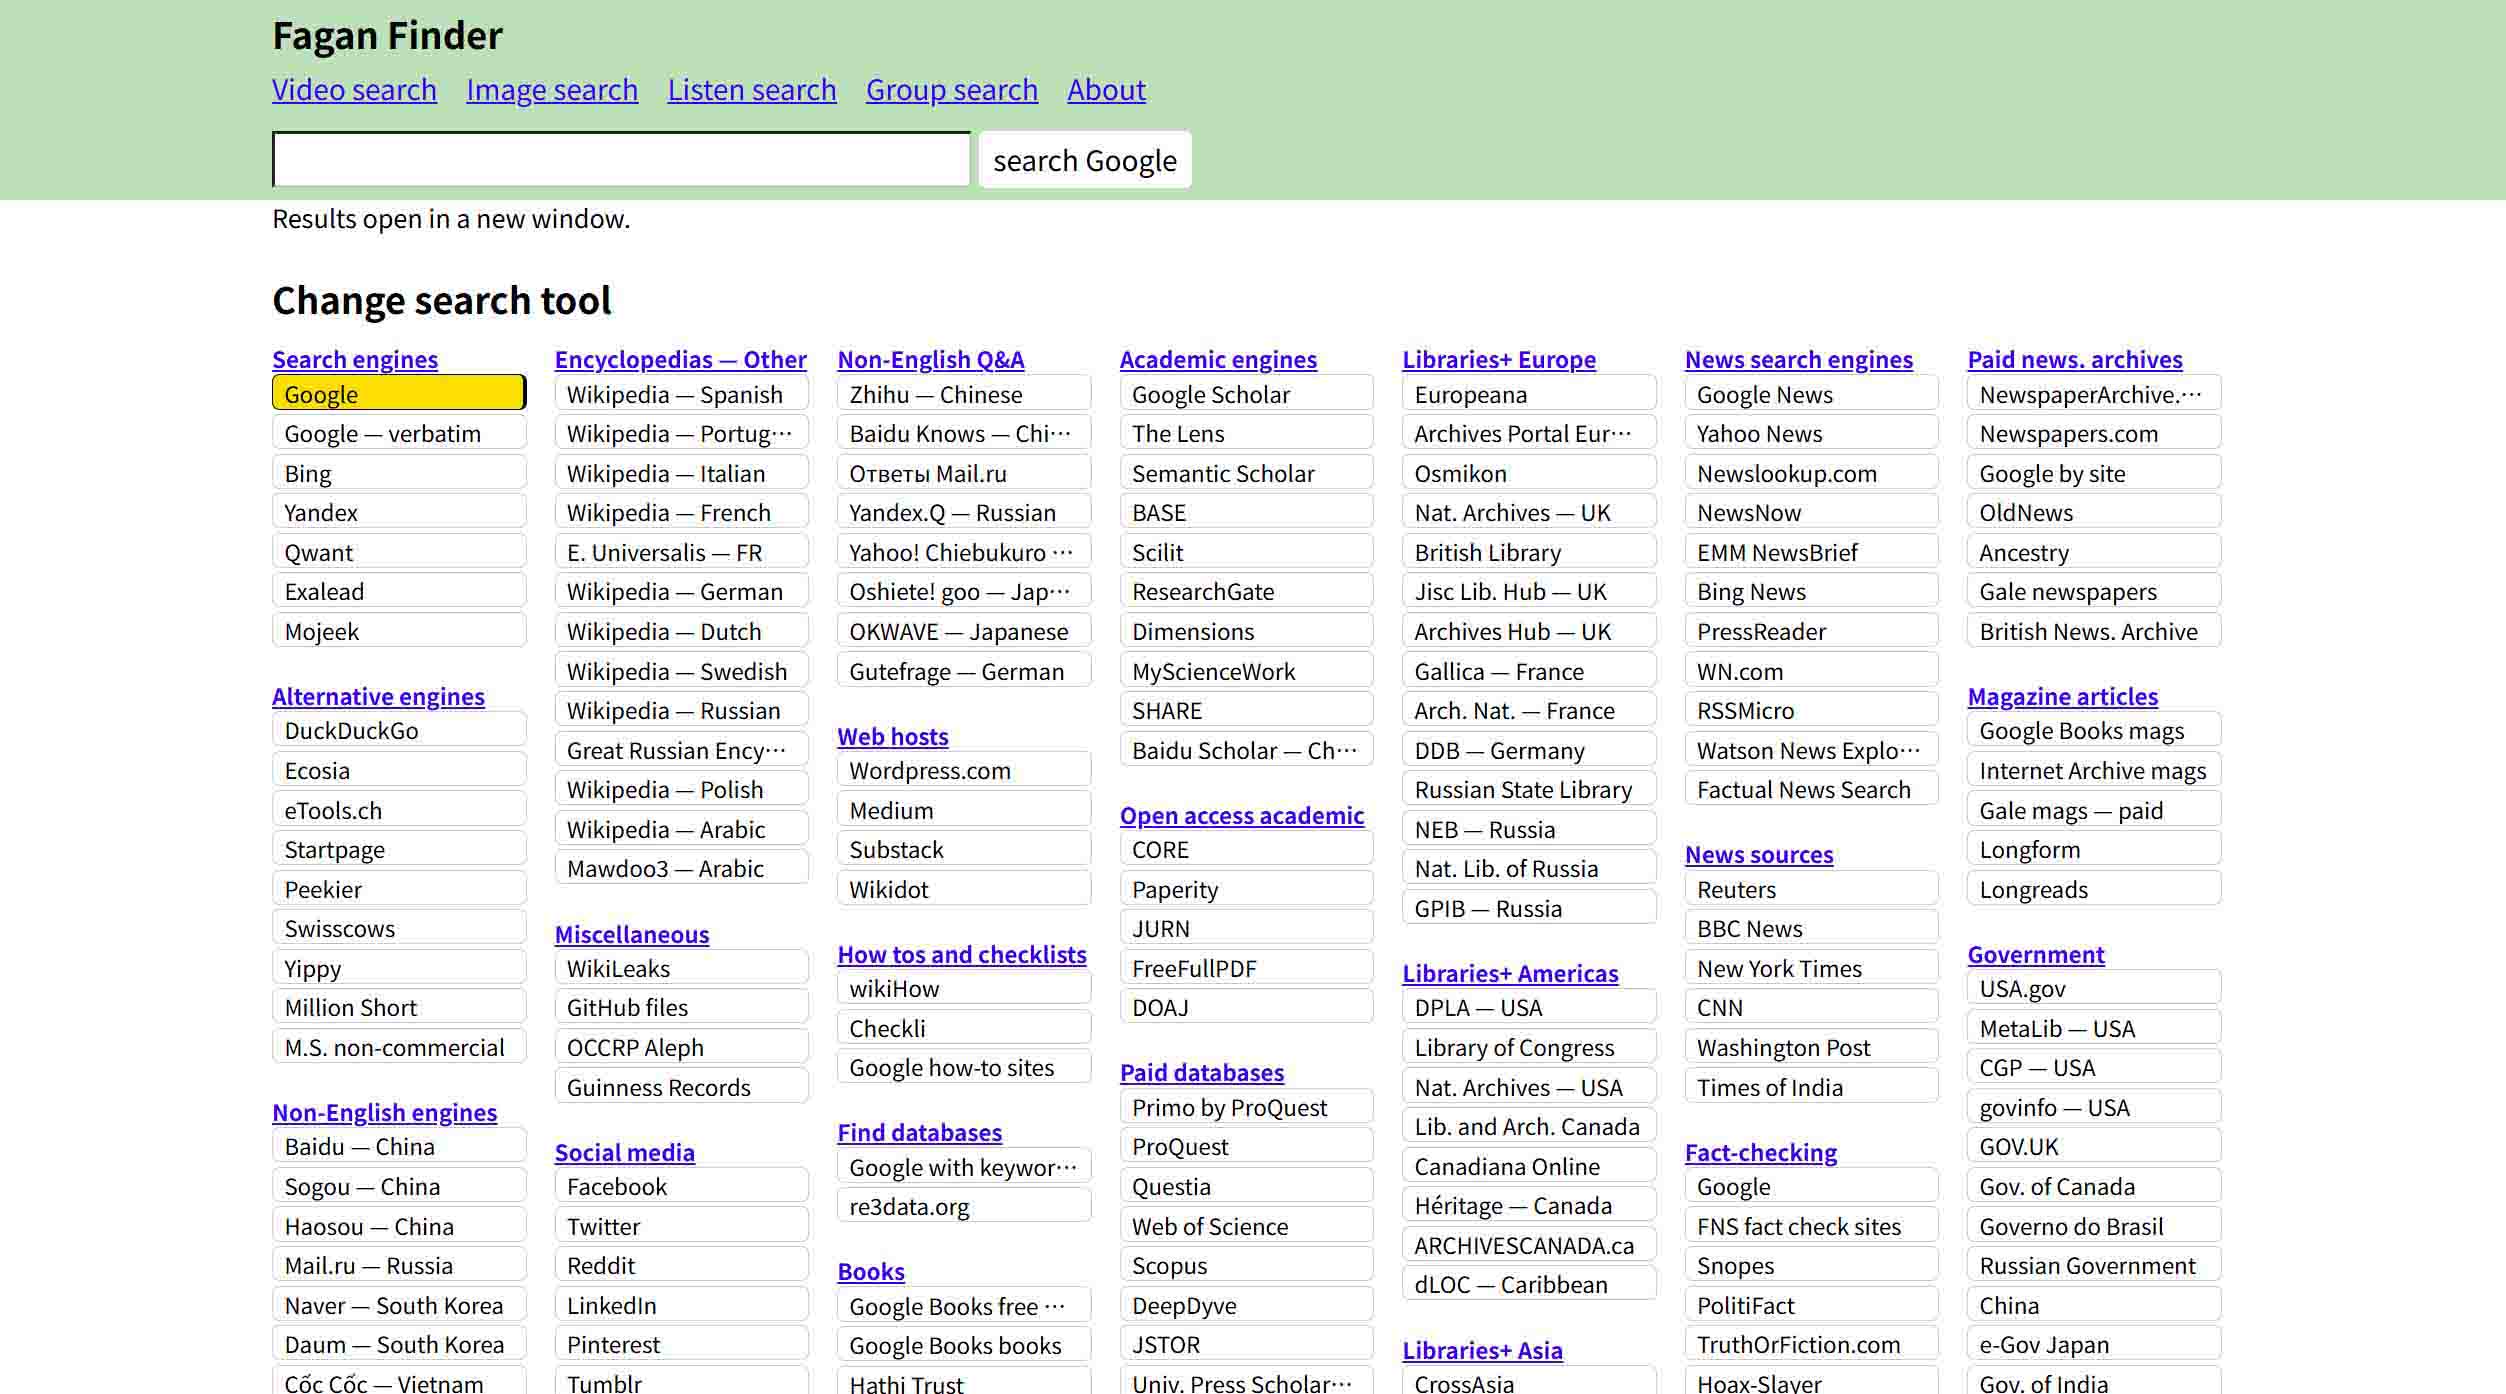Screen dimensions: 2506x1394
Task: Pick "Mawdoo3 — Arabic" encyclopedia
Action: pyautogui.click(x=682, y=868)
